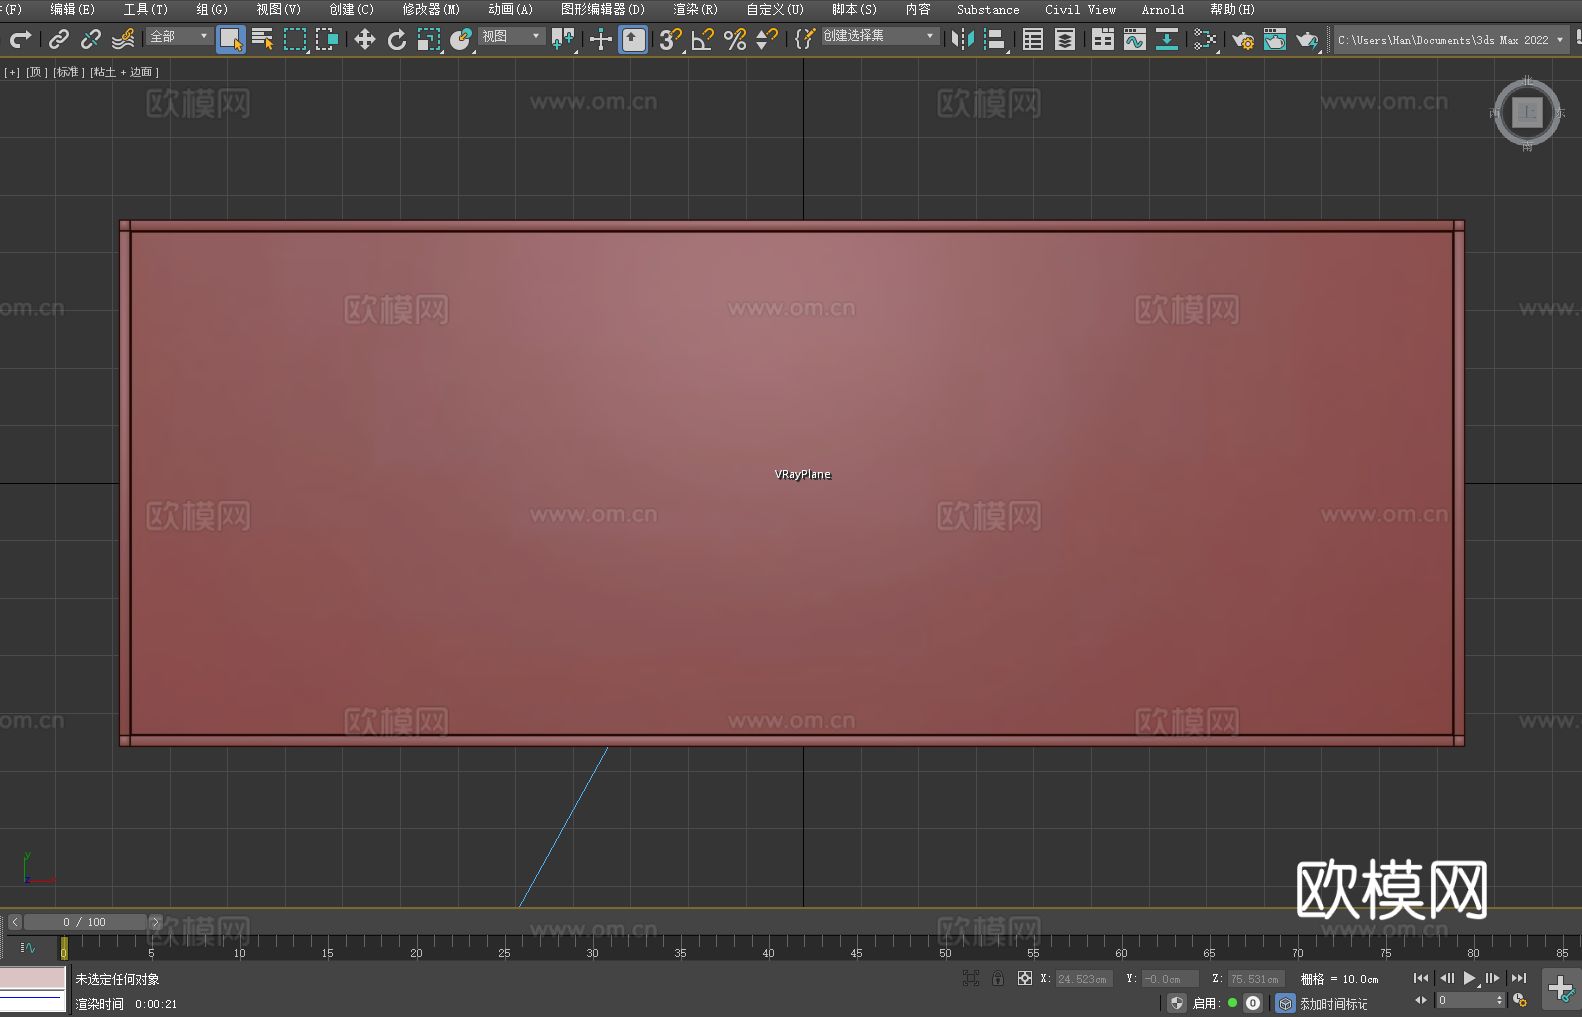
Task: Go to start frame button
Action: click(1421, 978)
